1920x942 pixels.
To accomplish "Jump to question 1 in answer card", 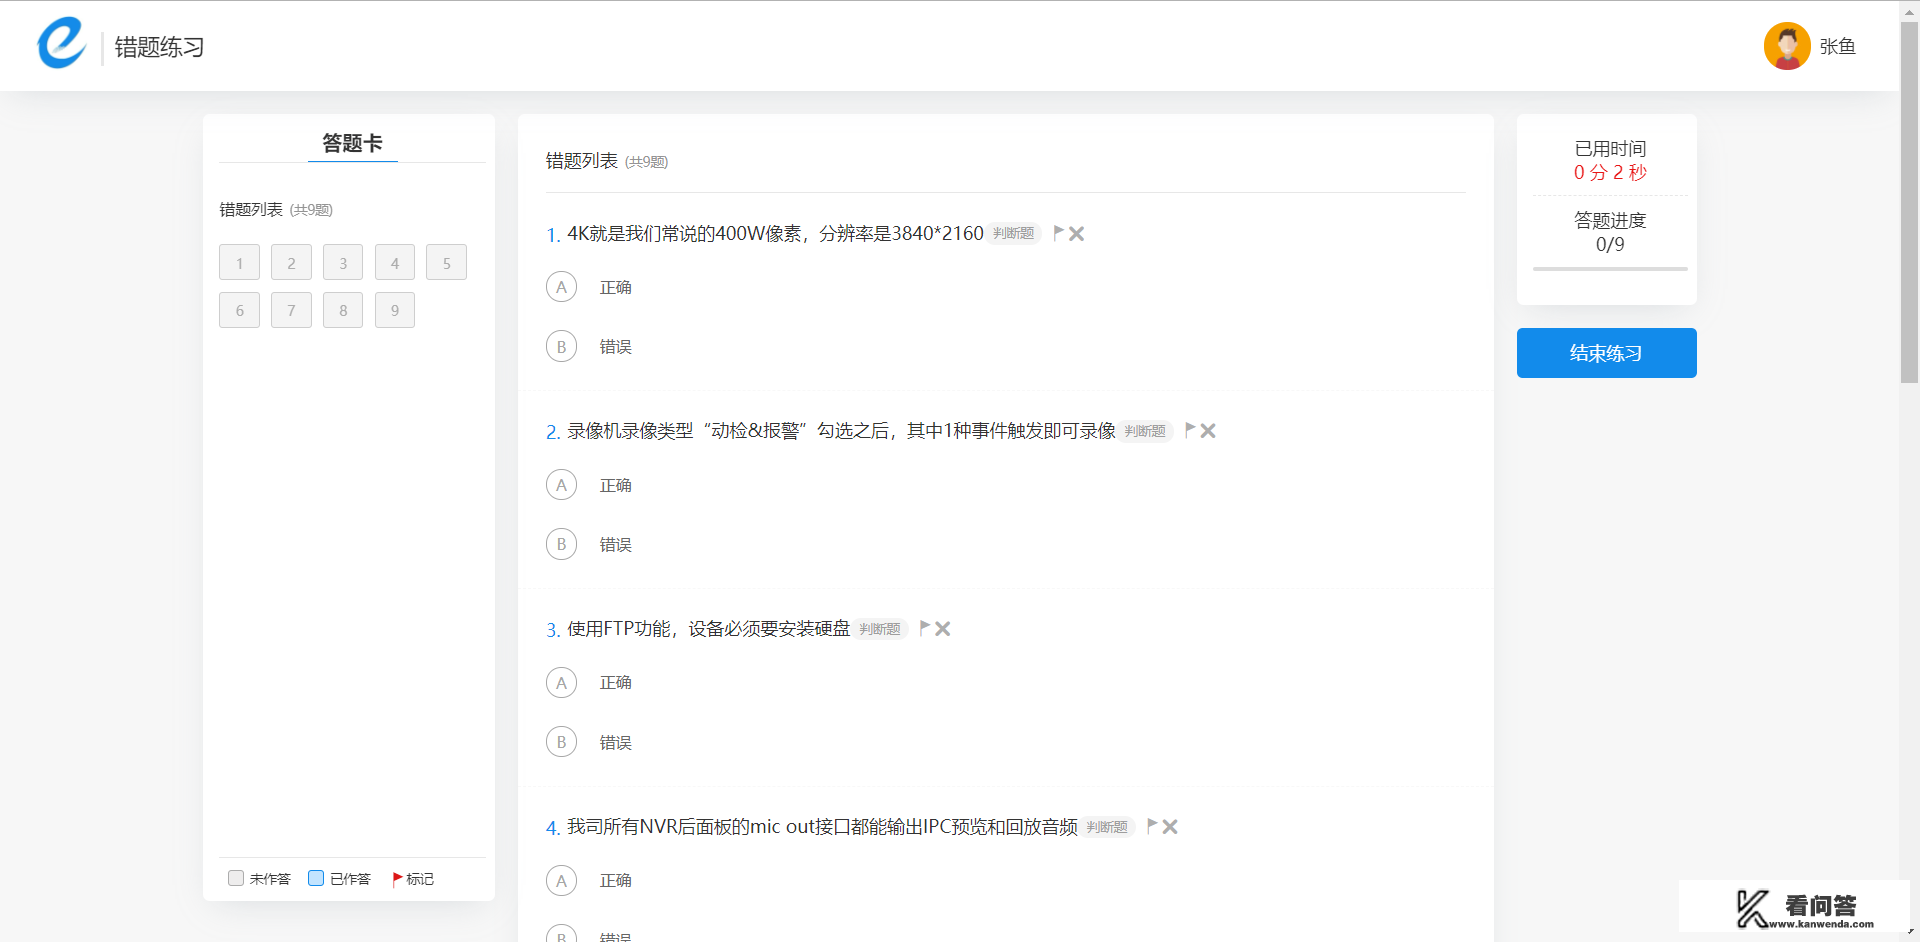I will pos(239,263).
